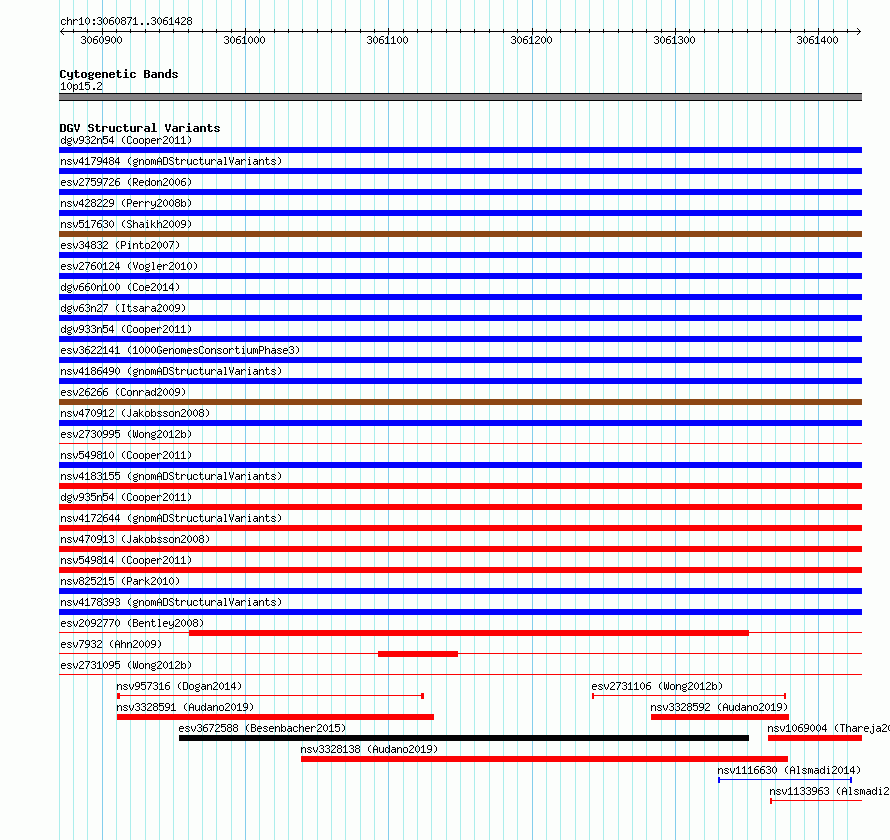Select nsv470912 (Jakobsson2008) label

pyautogui.click(x=135, y=413)
